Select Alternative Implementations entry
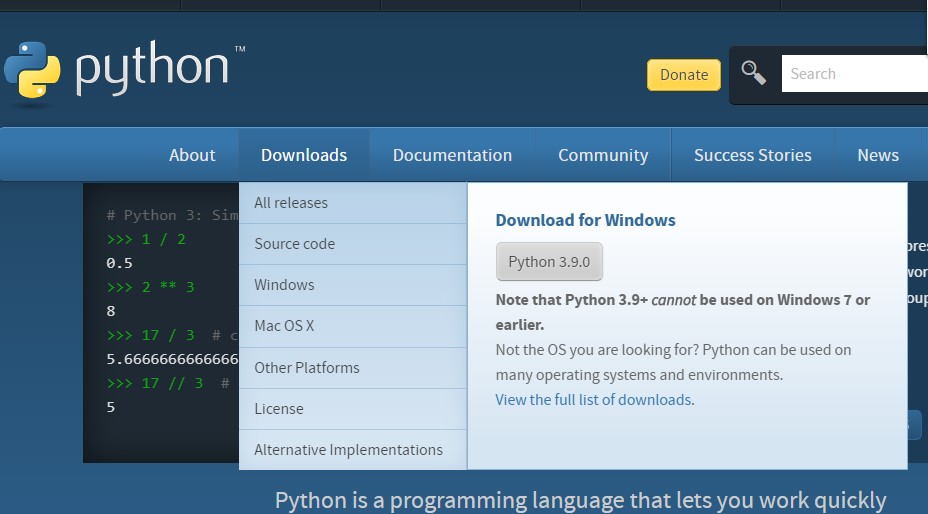 348,450
